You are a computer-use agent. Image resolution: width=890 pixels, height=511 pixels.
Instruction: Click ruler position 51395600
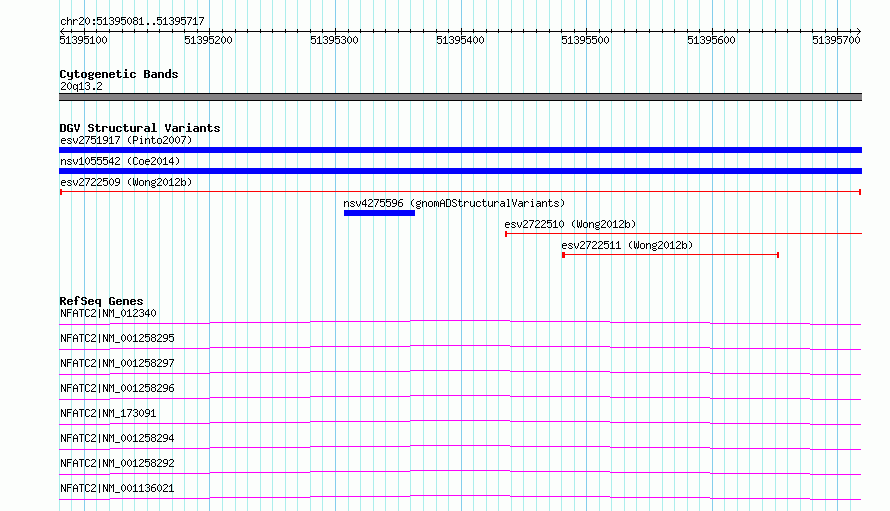click(711, 40)
